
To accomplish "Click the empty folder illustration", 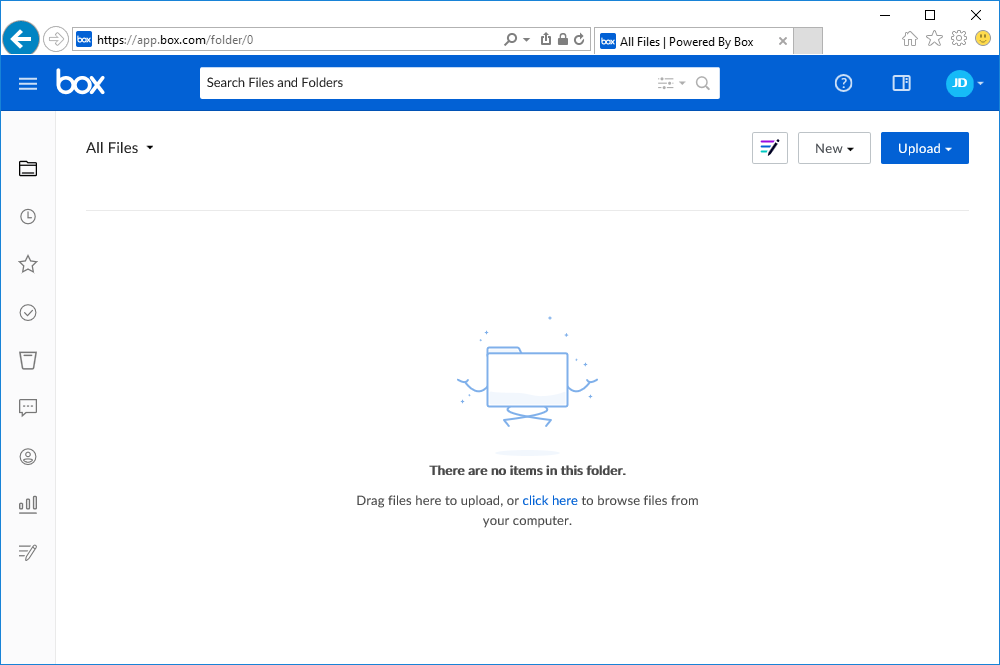I will [x=527, y=386].
